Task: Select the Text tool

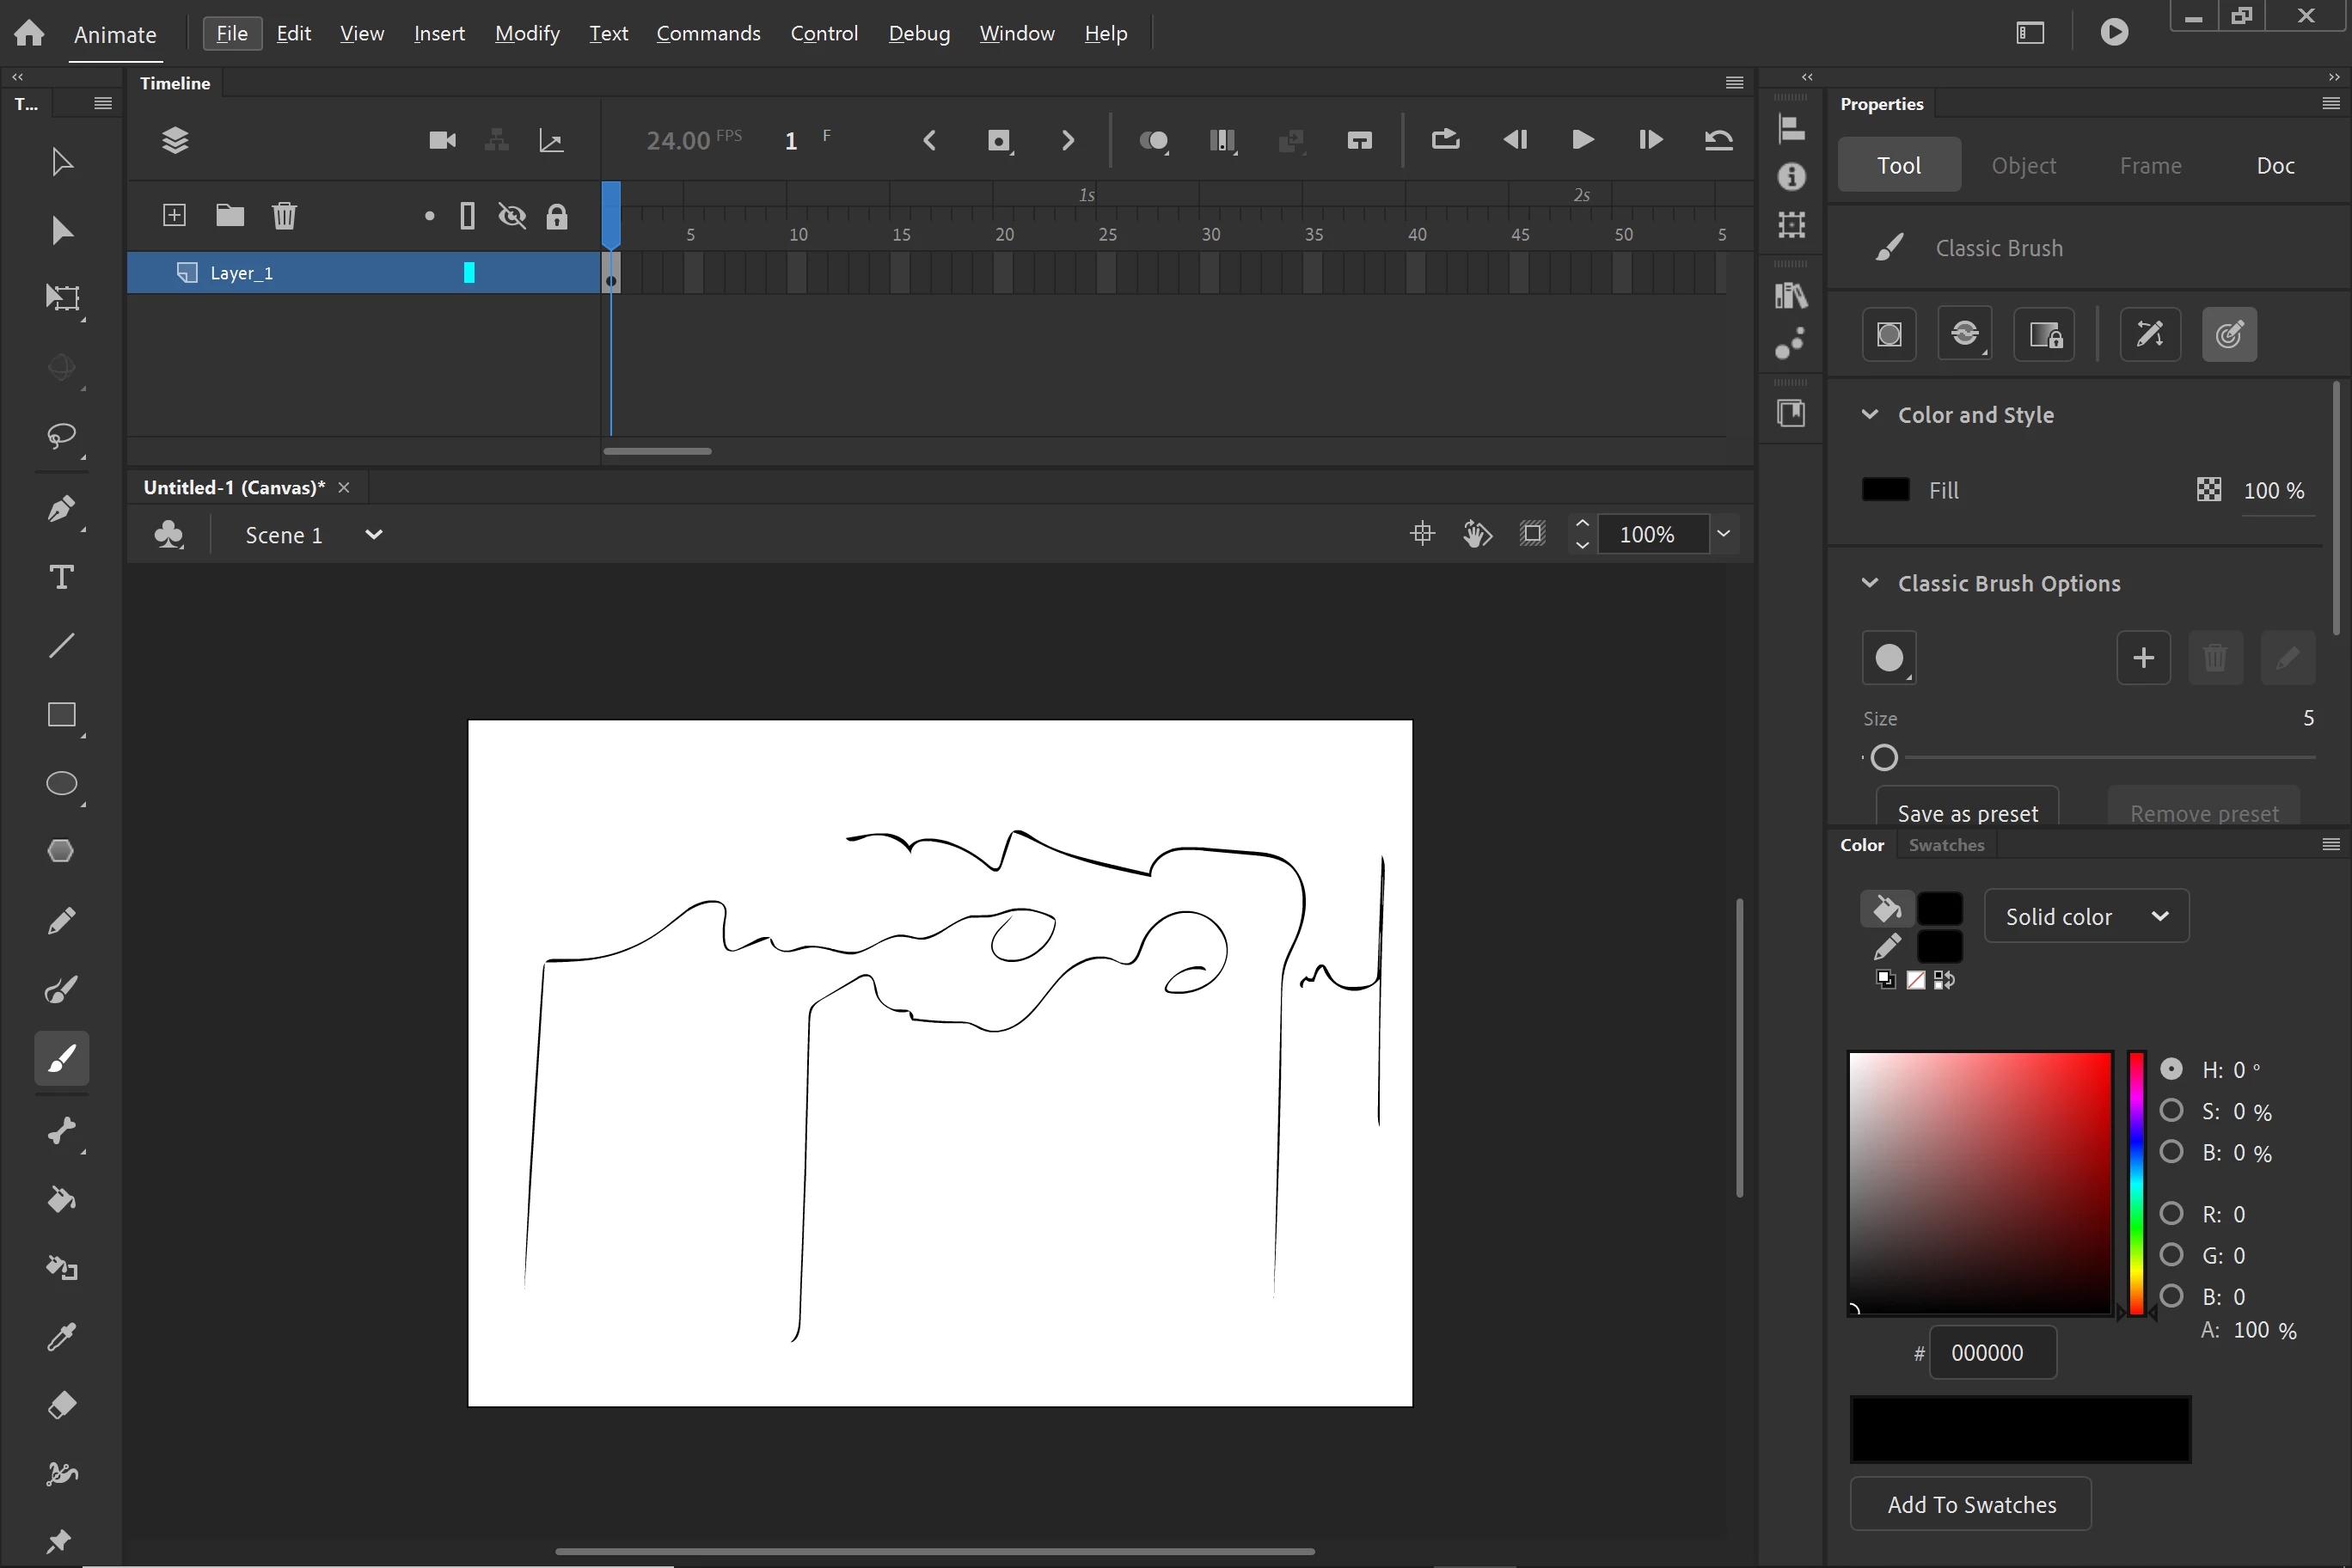Action: [61, 577]
